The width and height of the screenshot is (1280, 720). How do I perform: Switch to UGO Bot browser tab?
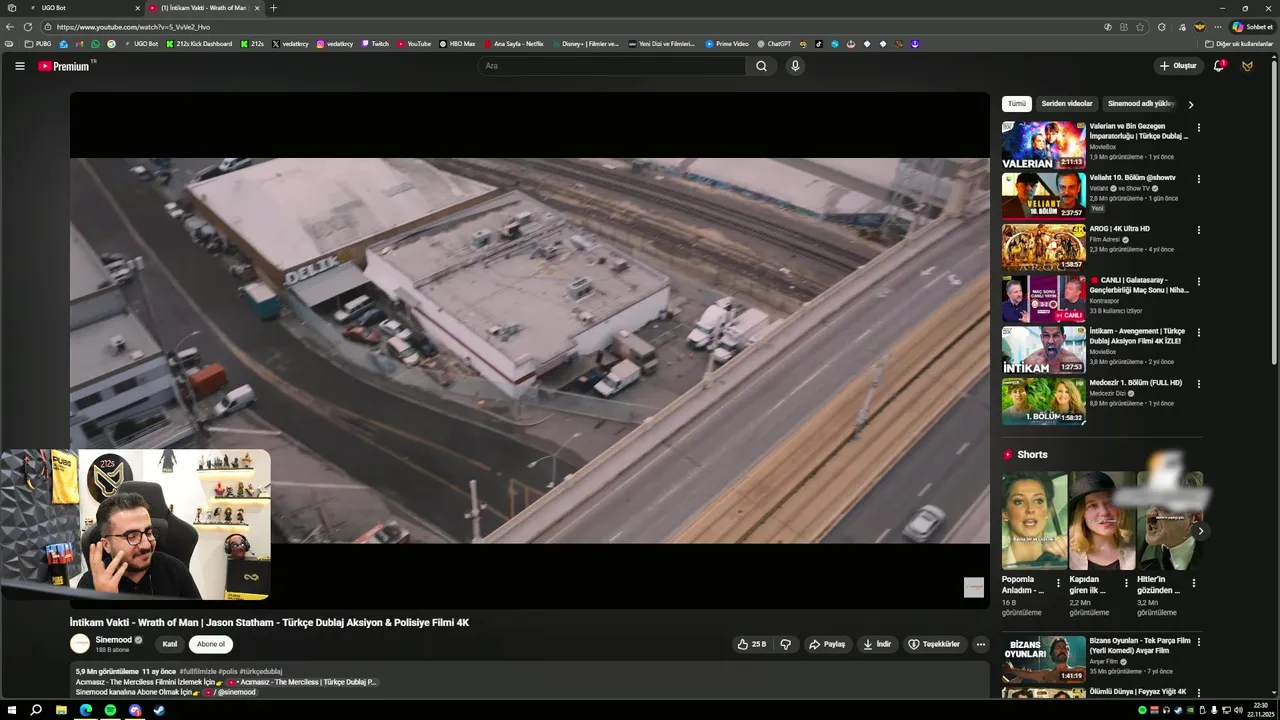tap(83, 8)
